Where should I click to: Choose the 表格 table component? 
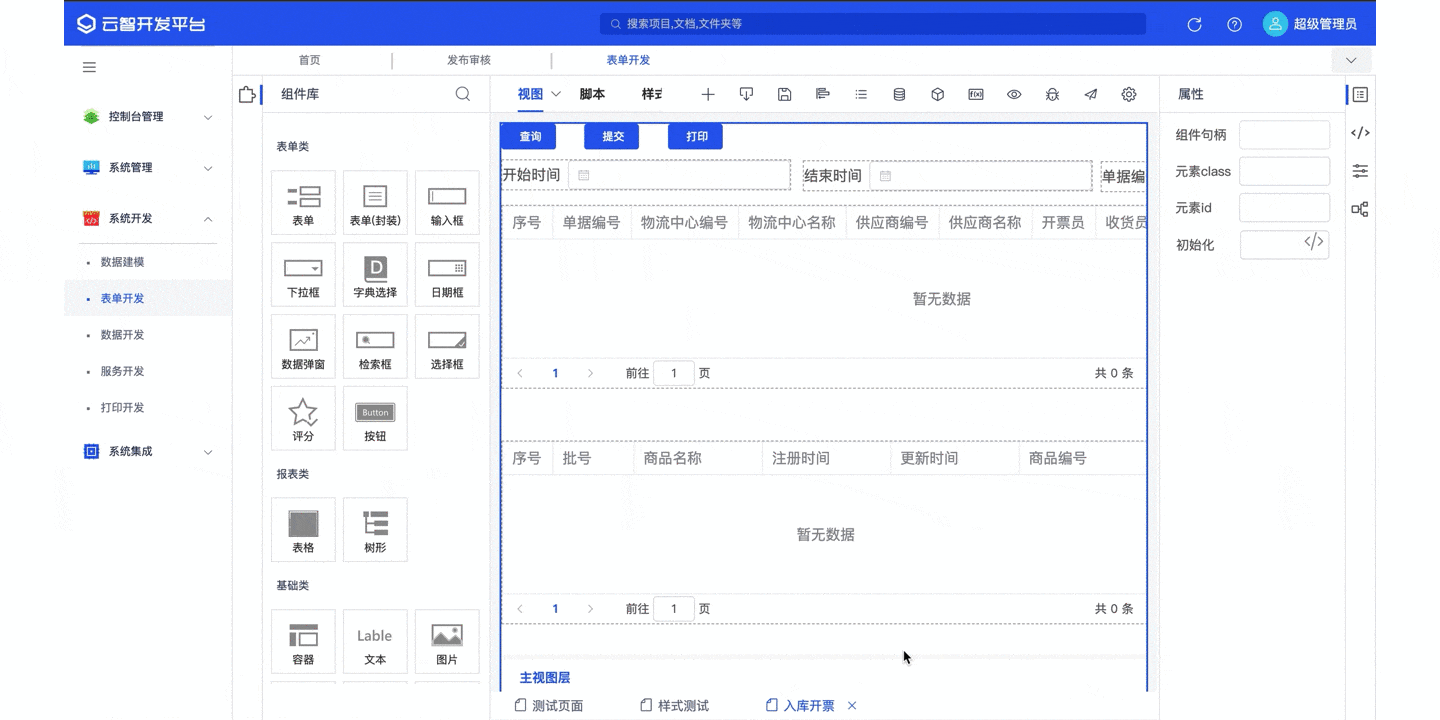[x=303, y=530]
